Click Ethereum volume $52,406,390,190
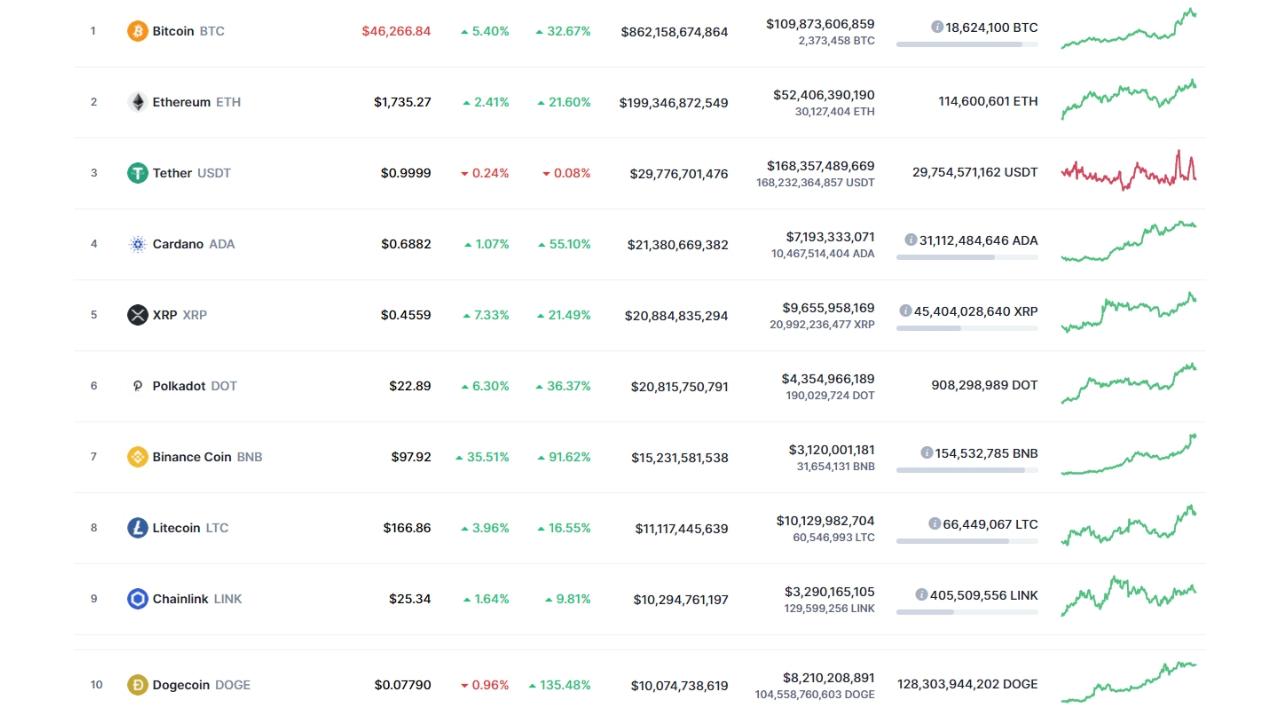The width and height of the screenshot is (1280, 720). 824,94
